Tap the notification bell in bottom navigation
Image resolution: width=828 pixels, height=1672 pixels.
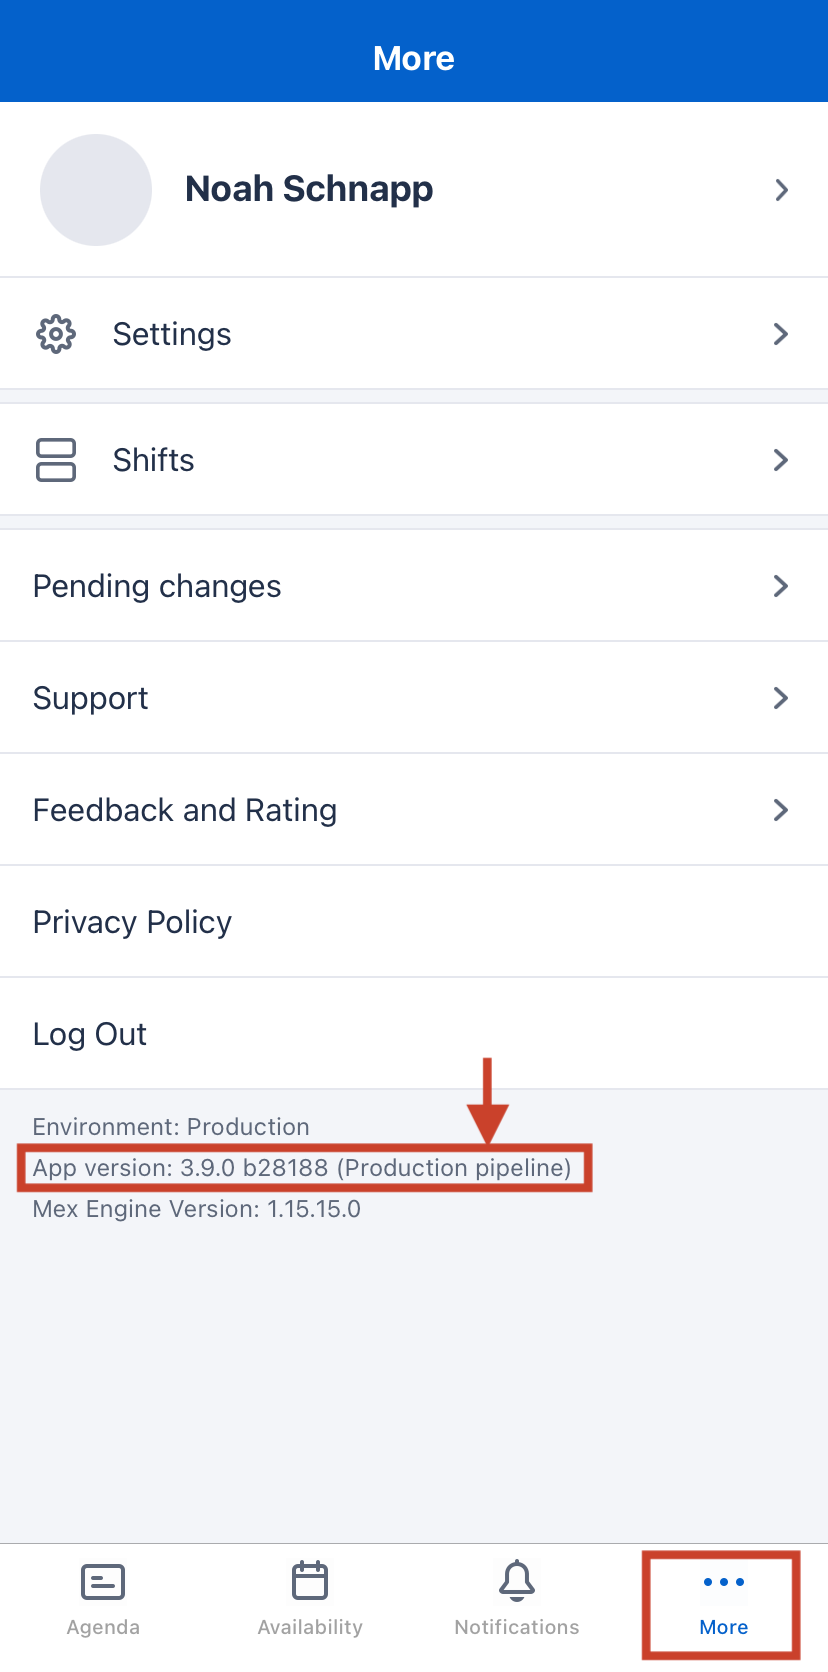[516, 1581]
